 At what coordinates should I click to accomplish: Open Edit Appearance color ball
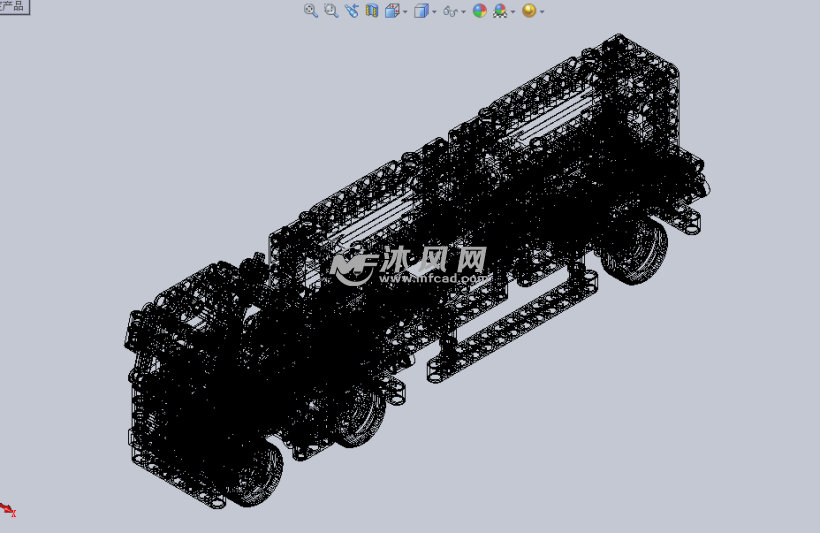[x=480, y=11]
